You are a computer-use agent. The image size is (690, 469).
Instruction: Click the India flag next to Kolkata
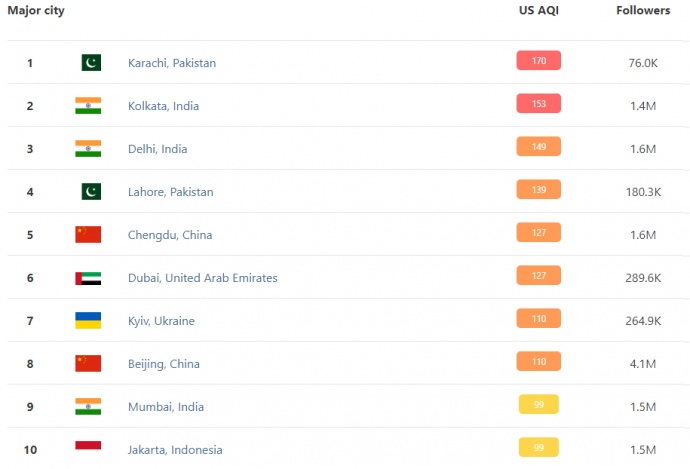[x=88, y=105]
